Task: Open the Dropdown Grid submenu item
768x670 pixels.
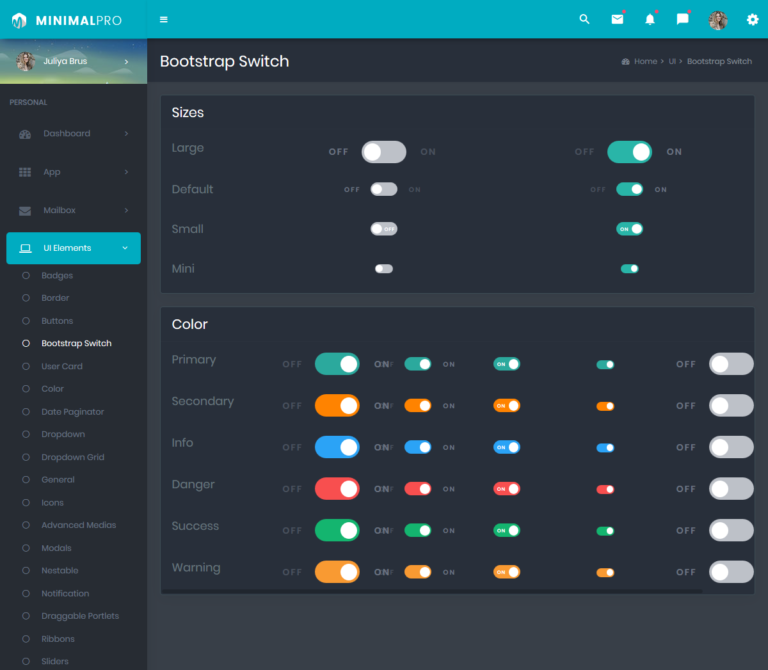Action: click(x=73, y=457)
